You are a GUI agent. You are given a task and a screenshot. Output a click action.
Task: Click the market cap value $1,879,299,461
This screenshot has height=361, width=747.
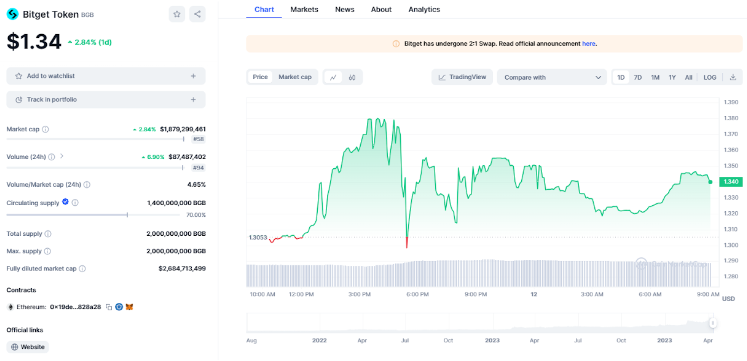click(x=183, y=129)
